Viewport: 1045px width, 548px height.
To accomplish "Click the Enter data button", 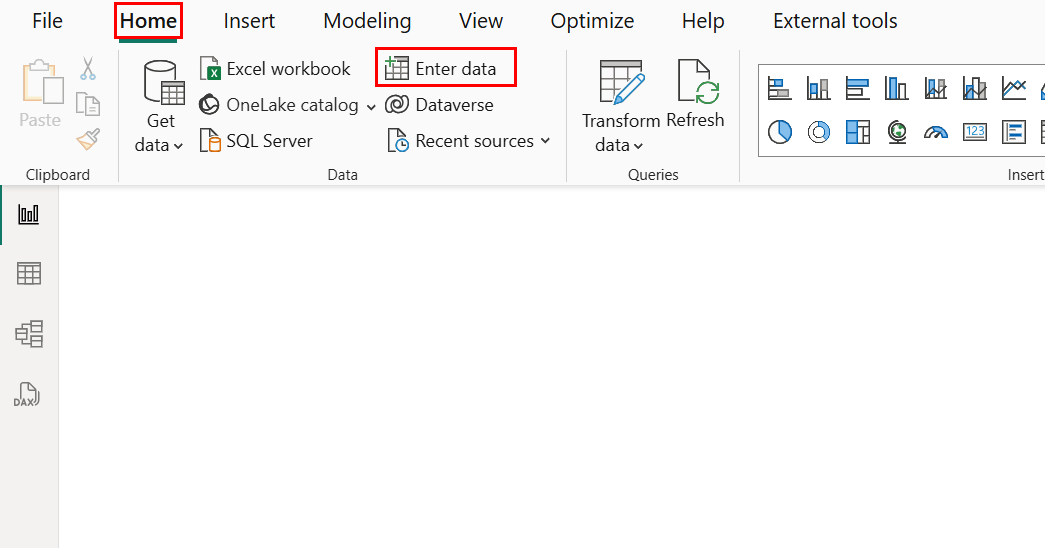I will [441, 68].
